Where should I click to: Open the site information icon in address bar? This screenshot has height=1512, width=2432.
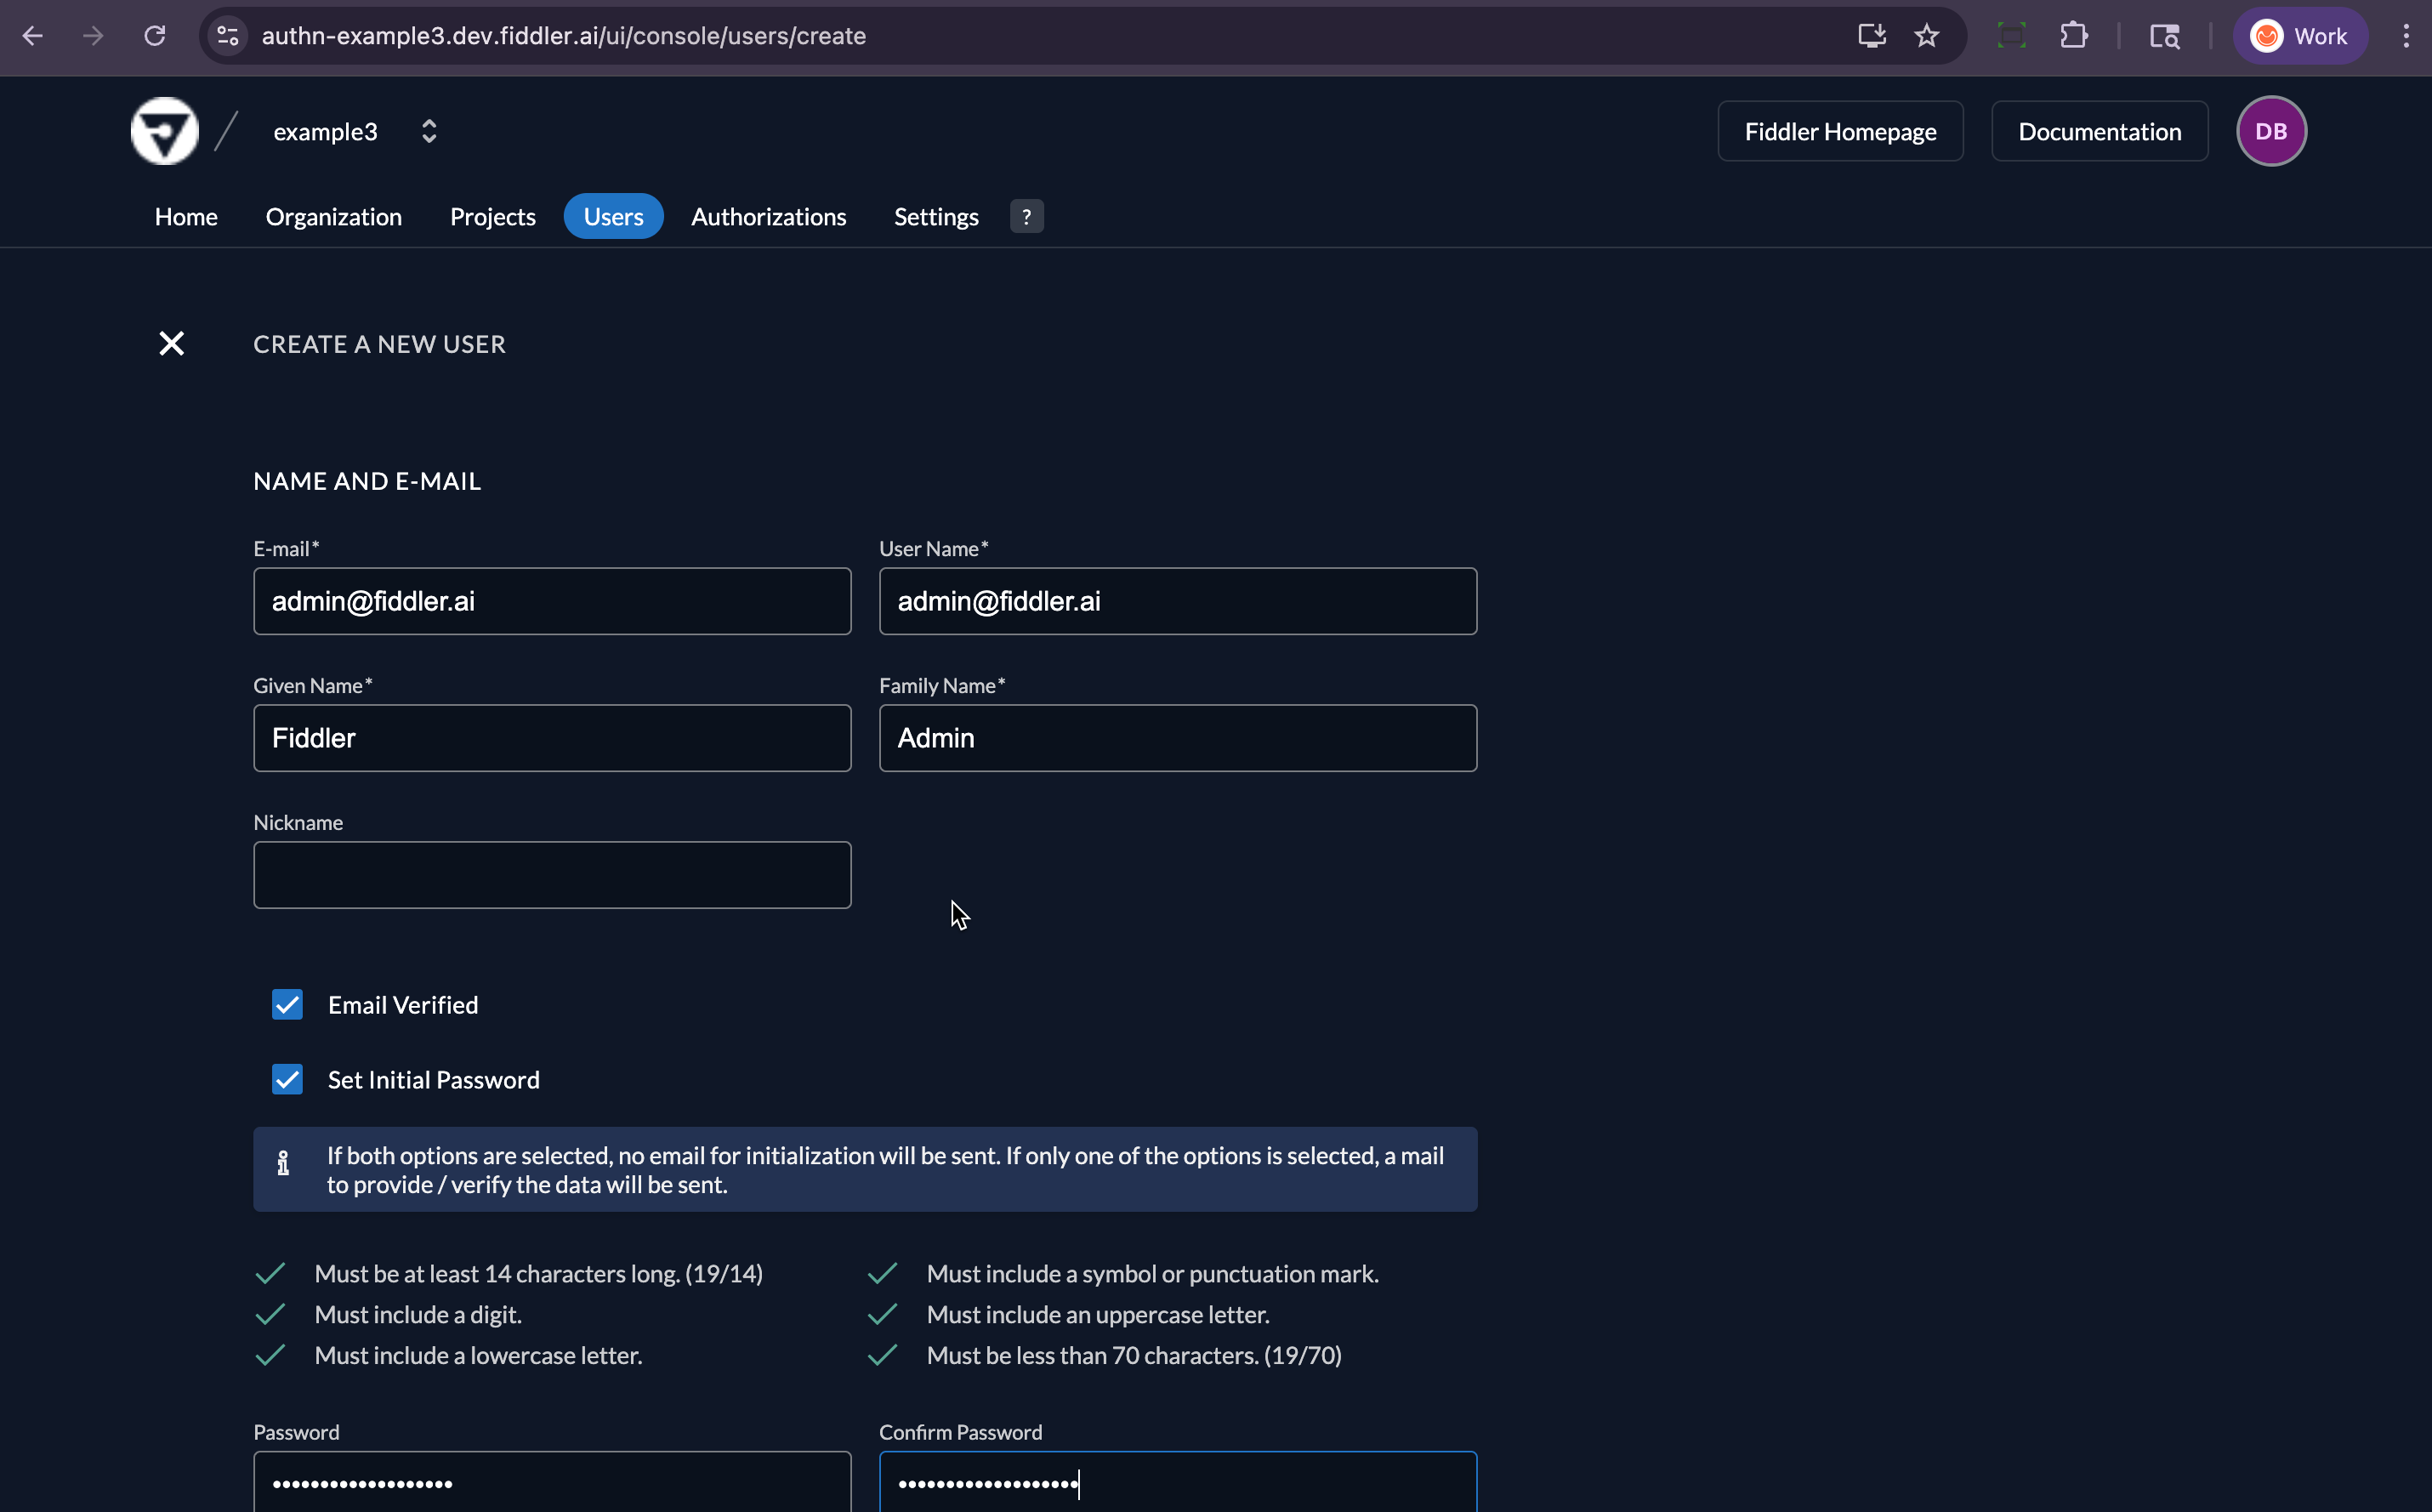[227, 35]
